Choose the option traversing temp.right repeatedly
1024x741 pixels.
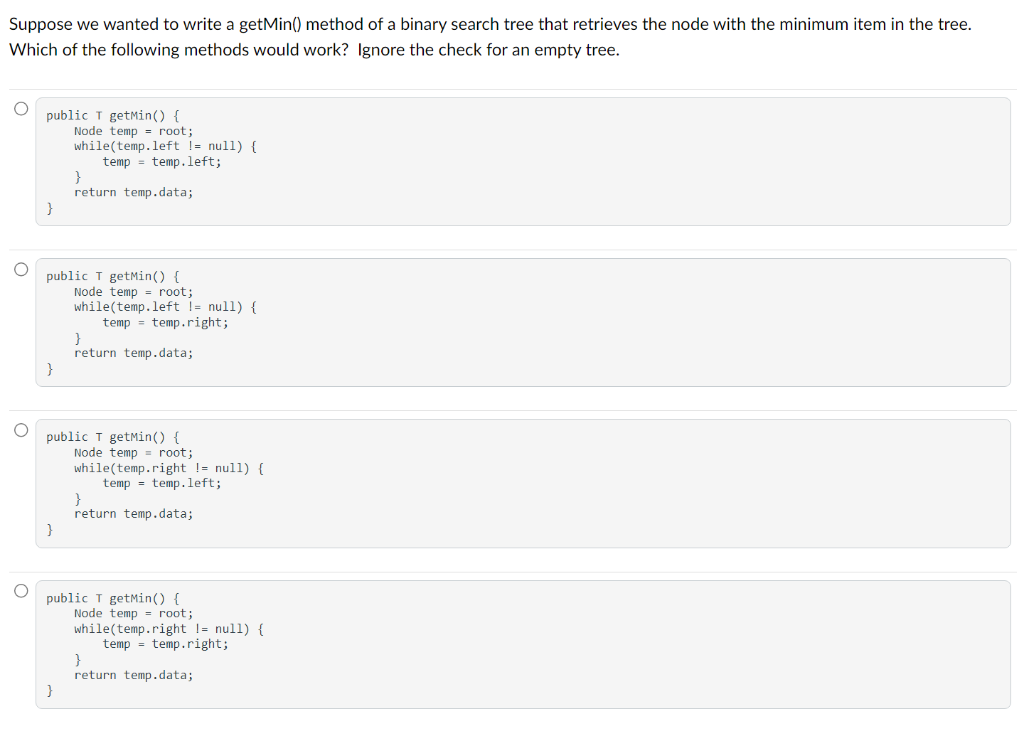524,643
